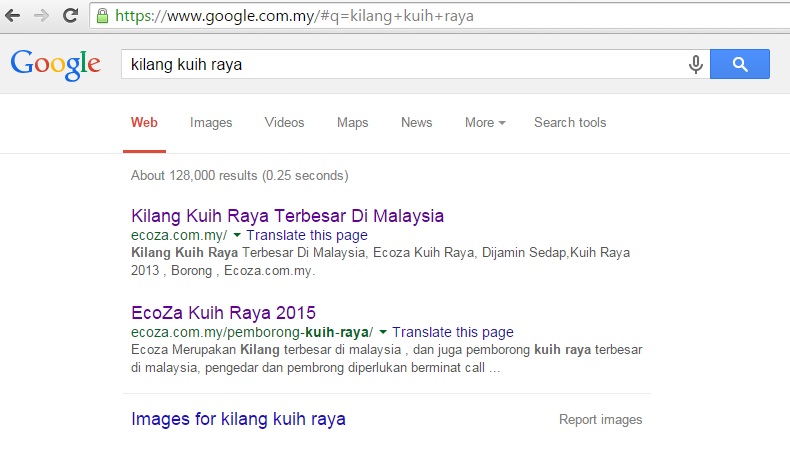790x452 pixels.
Task: Click the blue magnifier search button
Action: coord(740,64)
